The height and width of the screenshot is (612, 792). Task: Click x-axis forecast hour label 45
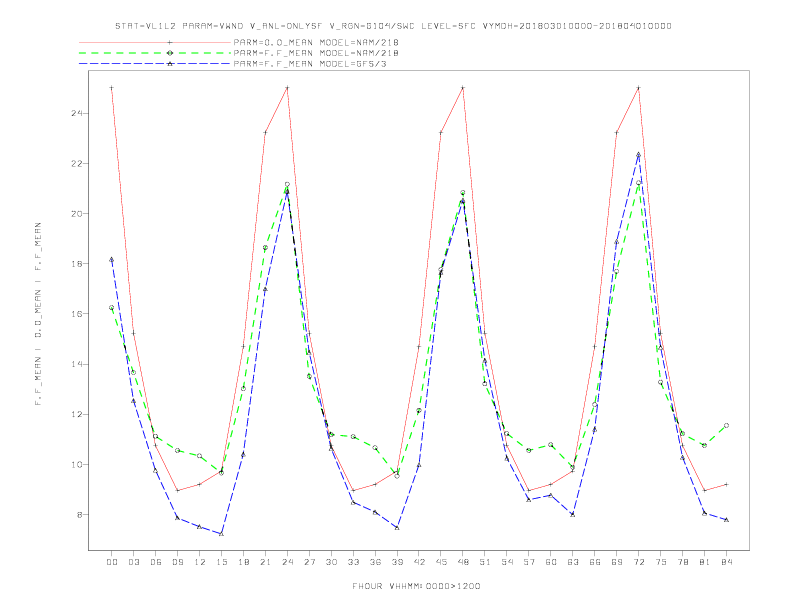pyautogui.click(x=441, y=562)
